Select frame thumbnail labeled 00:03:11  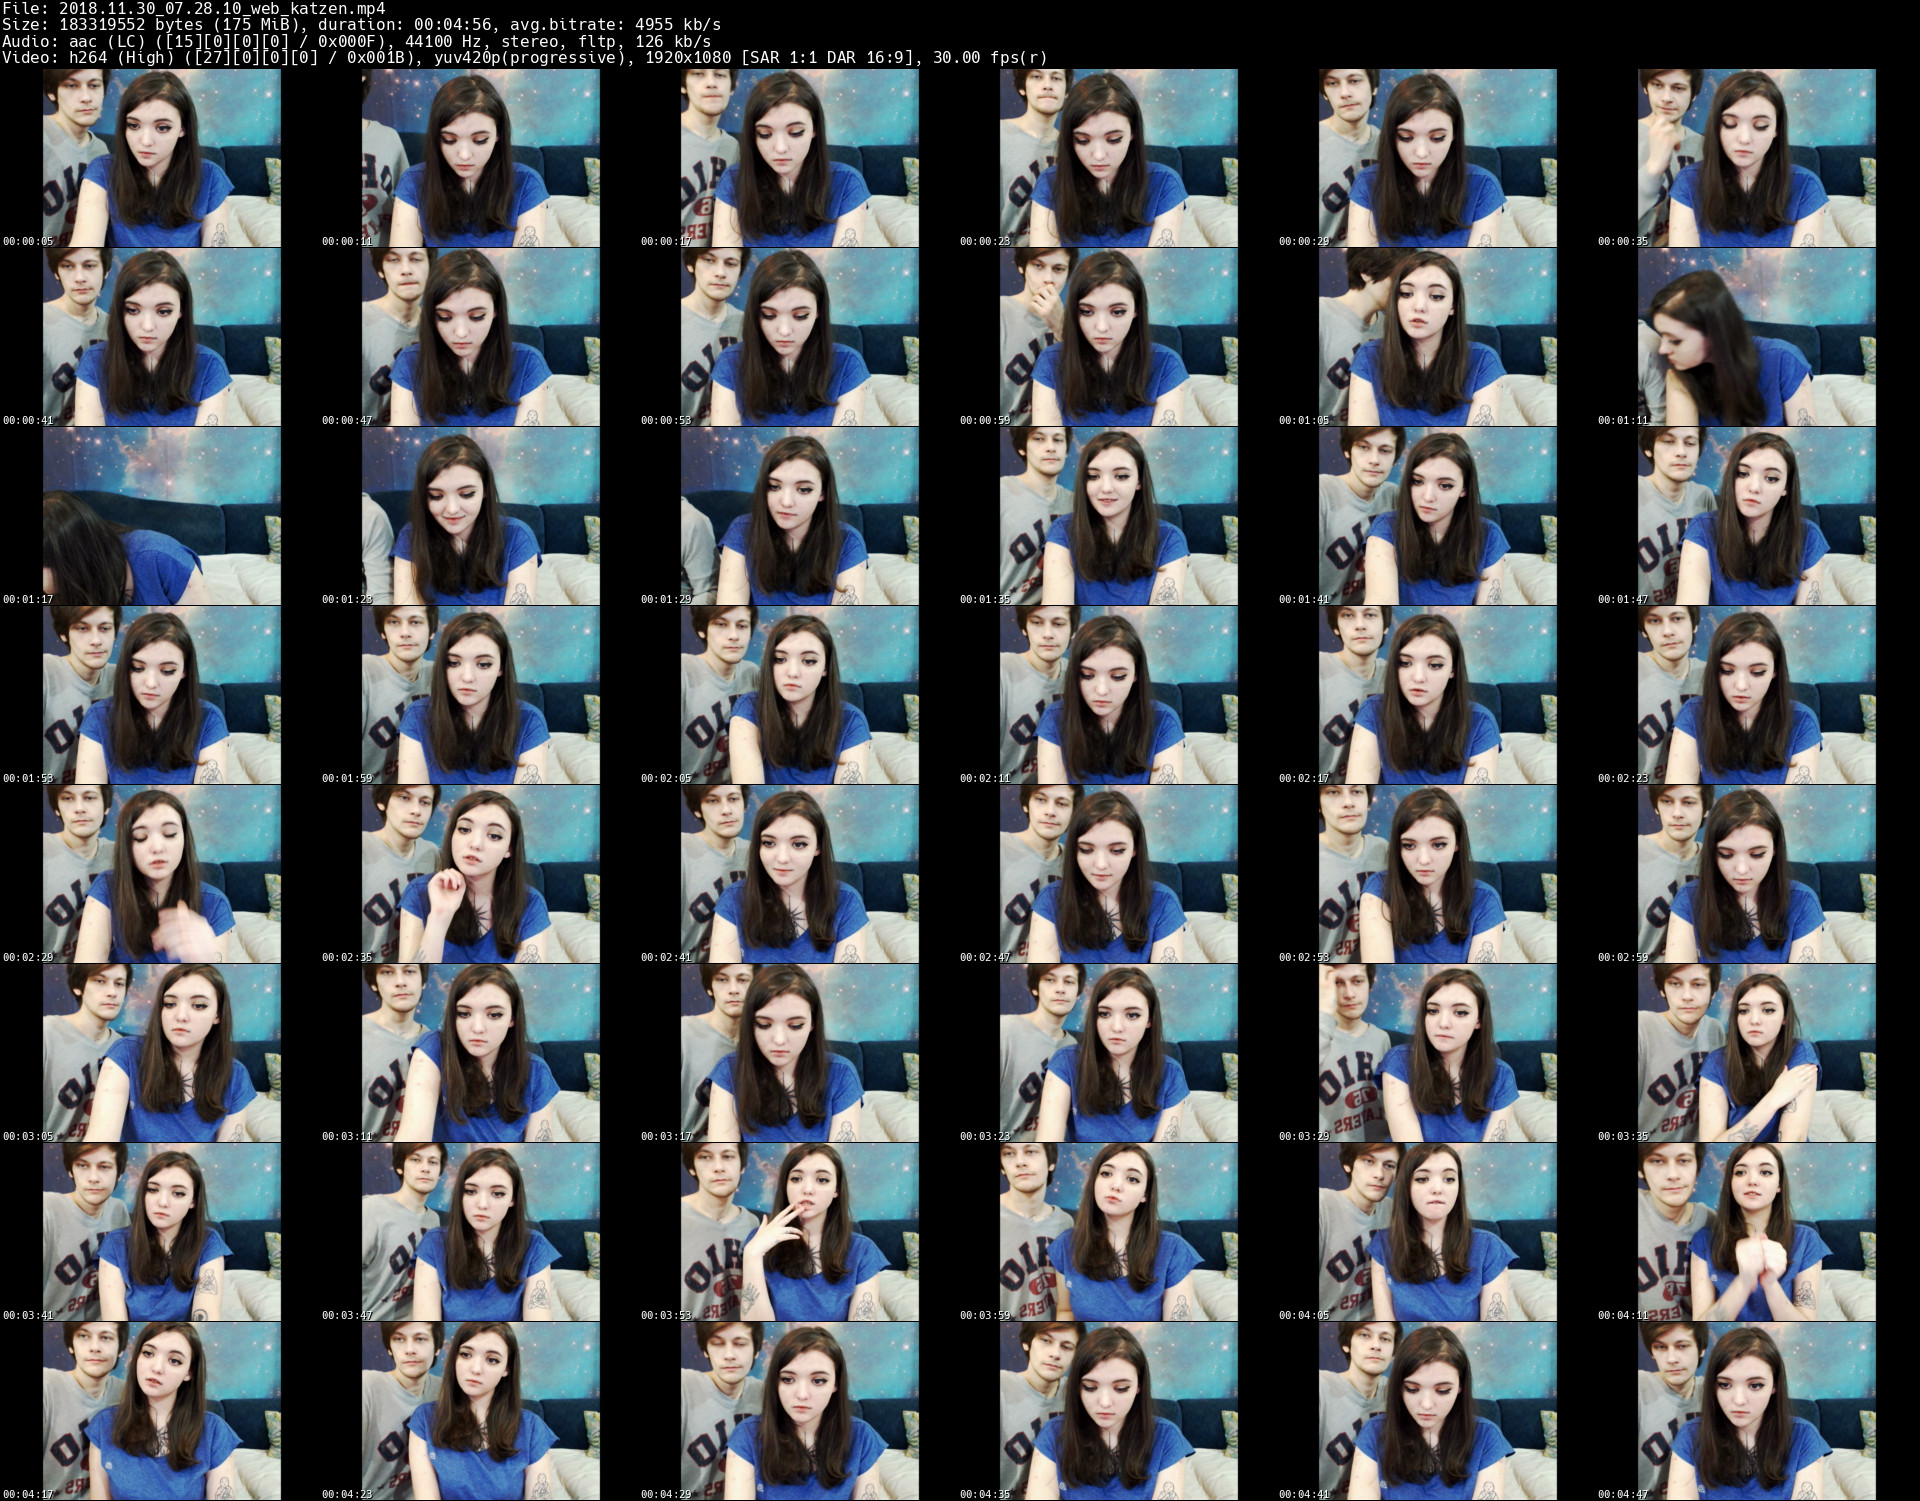click(x=480, y=1053)
